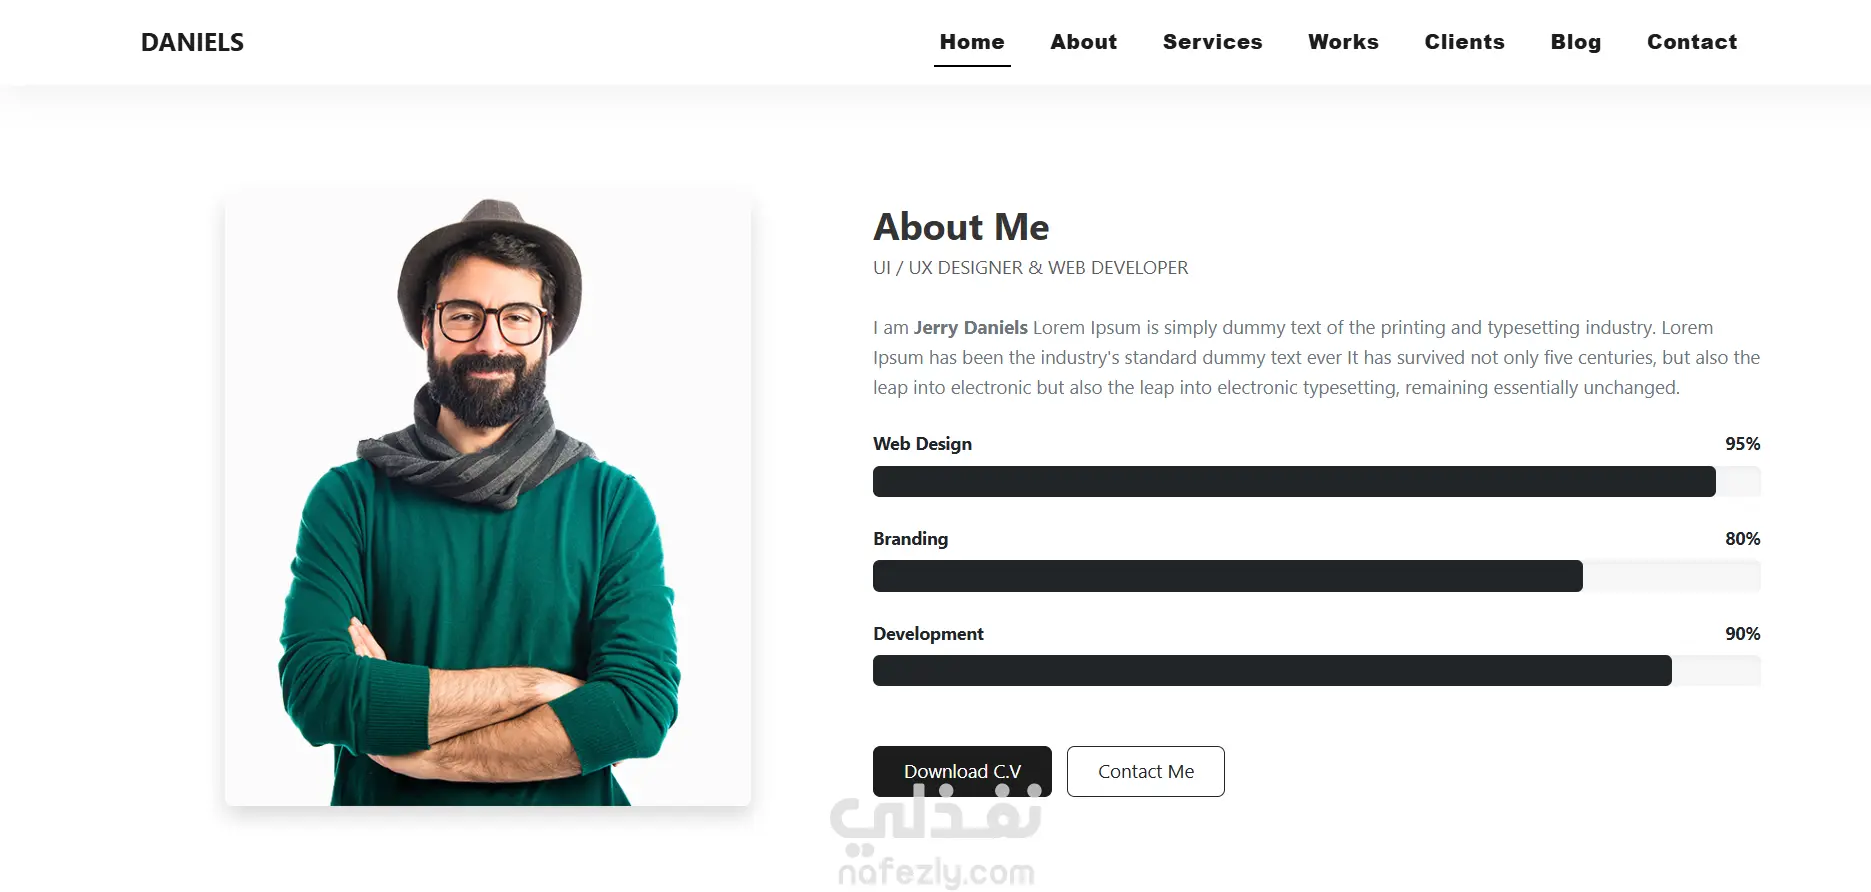The image size is (1871, 892).
Task: Click the DANIELS site logo
Action: pyautogui.click(x=192, y=42)
